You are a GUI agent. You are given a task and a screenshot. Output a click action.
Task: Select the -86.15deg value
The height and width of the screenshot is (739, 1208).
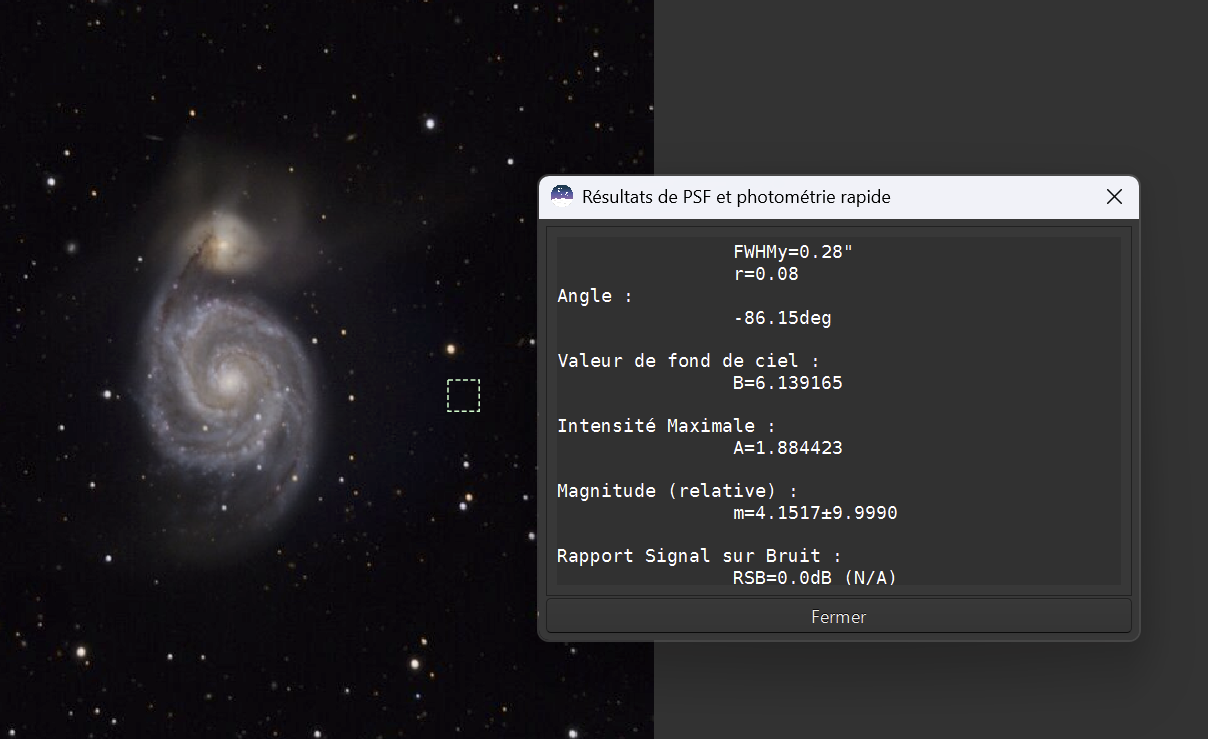coord(782,318)
